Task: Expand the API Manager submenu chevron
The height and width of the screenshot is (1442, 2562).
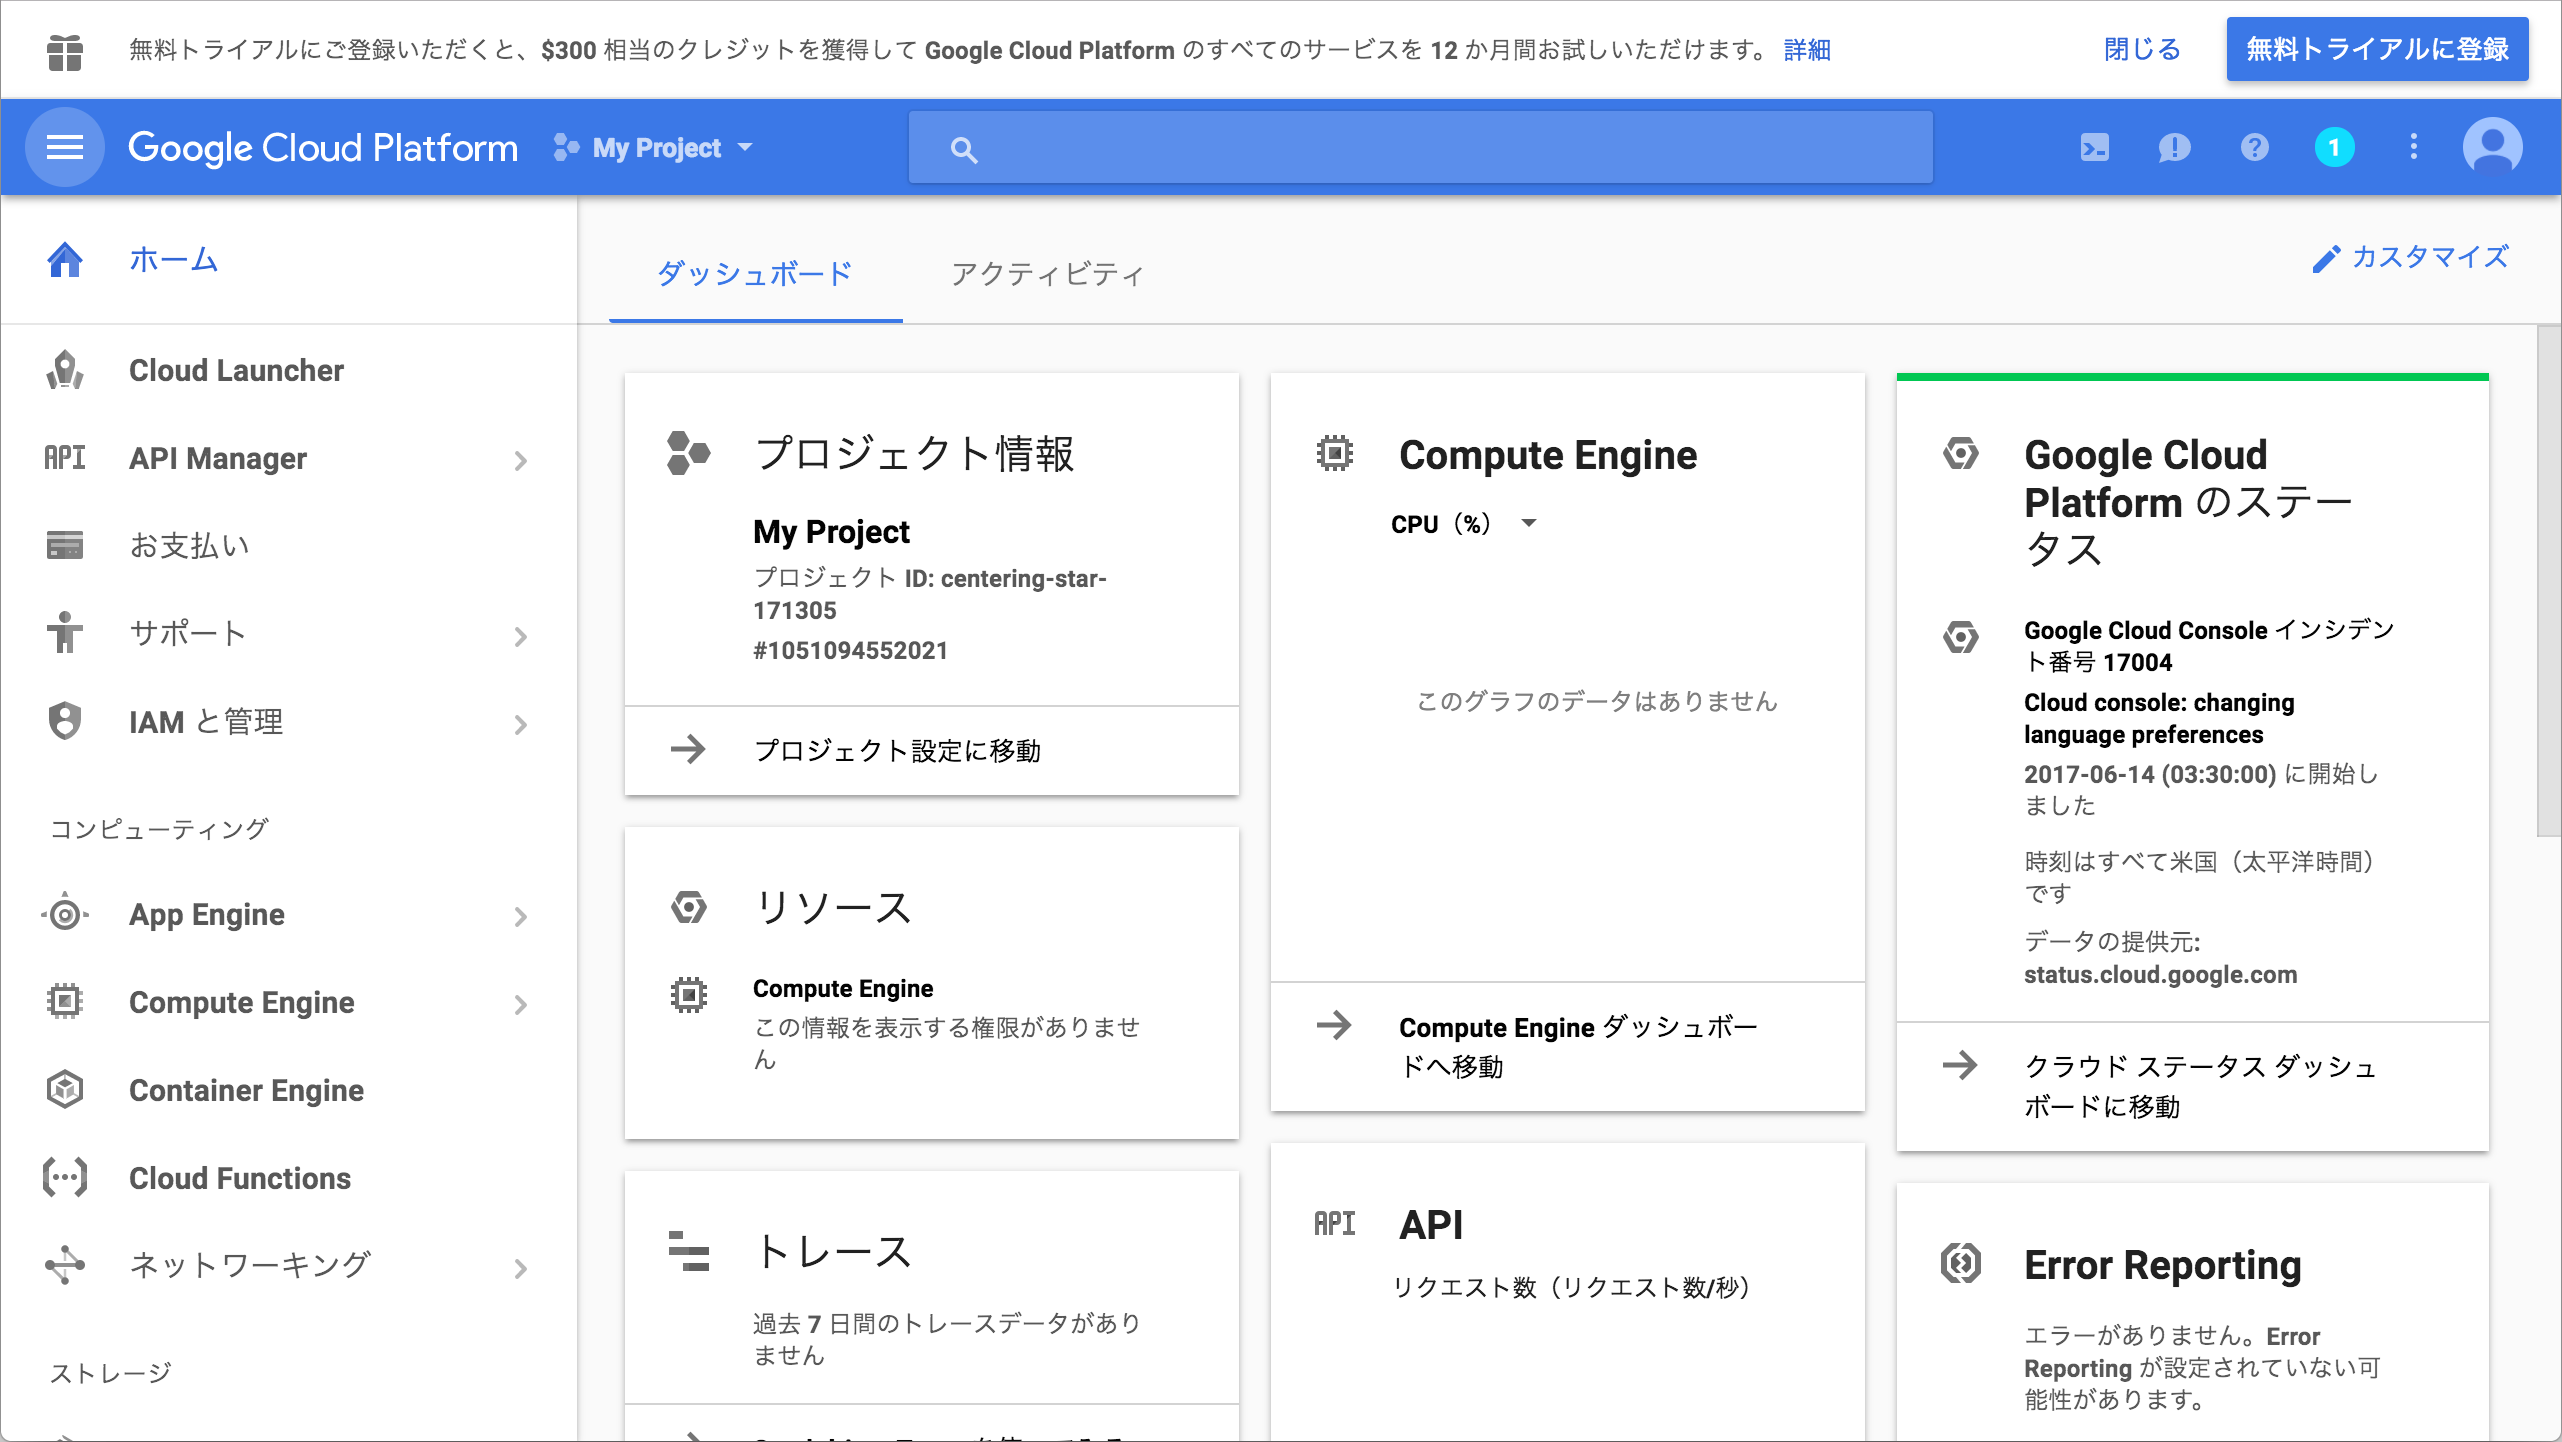Action: 520,461
